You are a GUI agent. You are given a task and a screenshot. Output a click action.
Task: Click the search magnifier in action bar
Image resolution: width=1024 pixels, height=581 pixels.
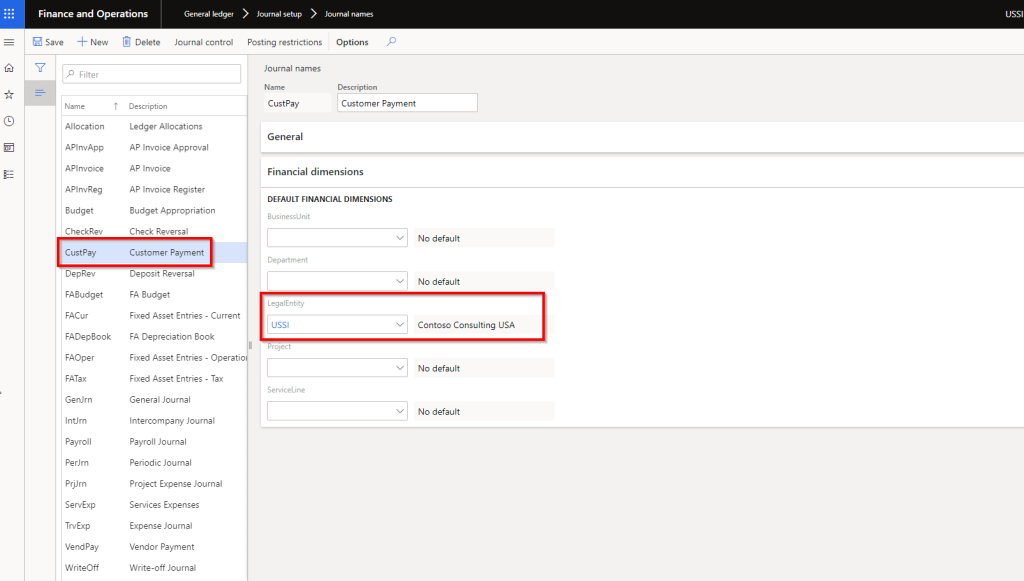pyautogui.click(x=391, y=42)
